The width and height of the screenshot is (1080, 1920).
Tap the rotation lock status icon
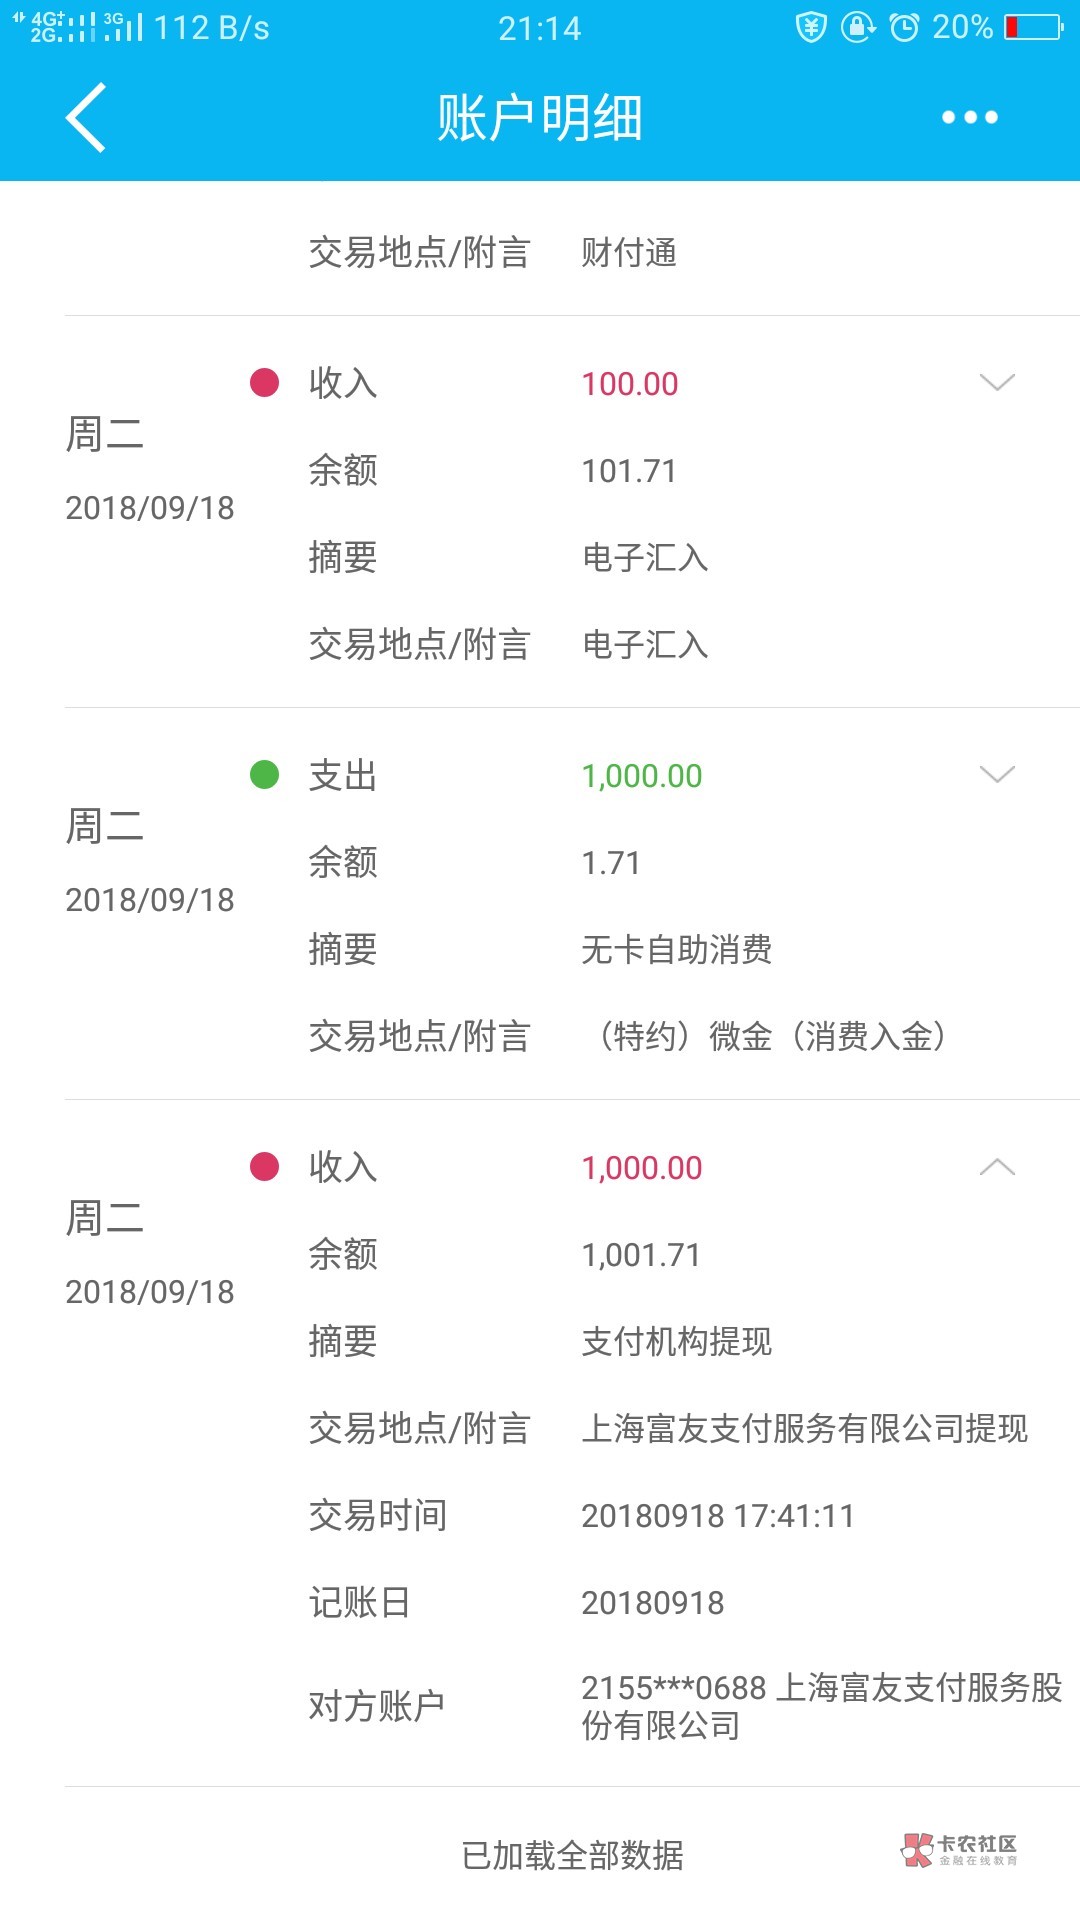(857, 28)
